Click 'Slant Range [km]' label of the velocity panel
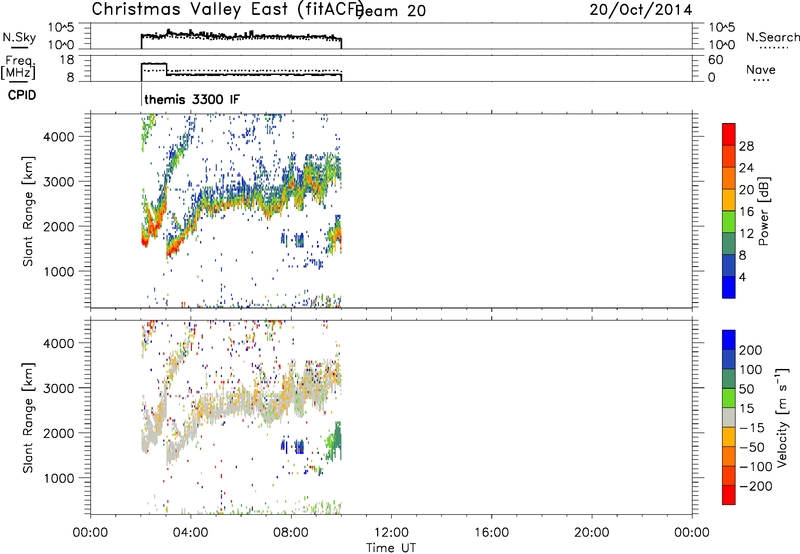800x554 pixels. pyautogui.click(x=28, y=418)
